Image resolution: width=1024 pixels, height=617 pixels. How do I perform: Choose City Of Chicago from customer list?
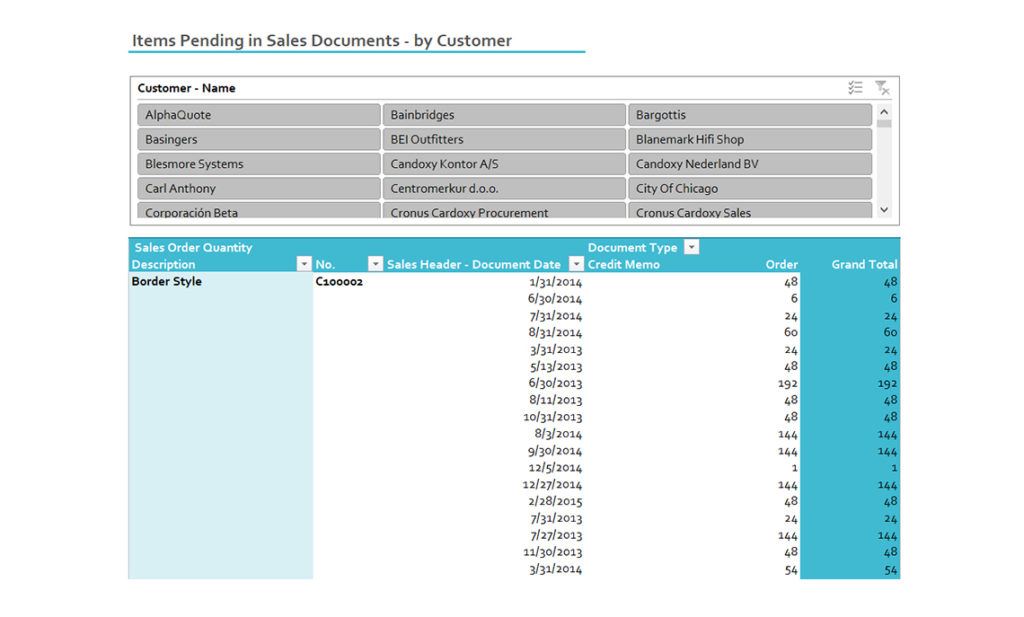[x=749, y=188]
